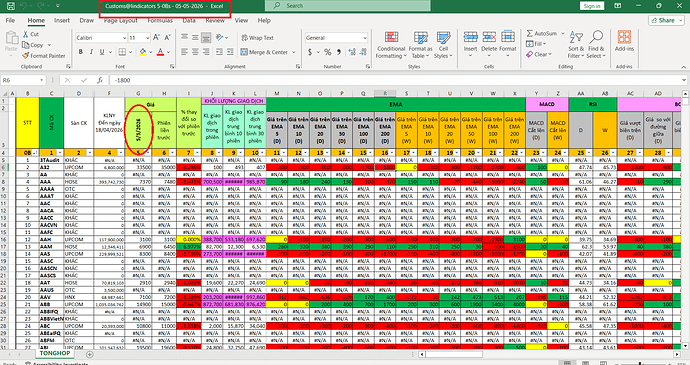Click the Paste clipboard icon
The width and height of the screenshot is (690, 365).
click(x=11, y=37)
